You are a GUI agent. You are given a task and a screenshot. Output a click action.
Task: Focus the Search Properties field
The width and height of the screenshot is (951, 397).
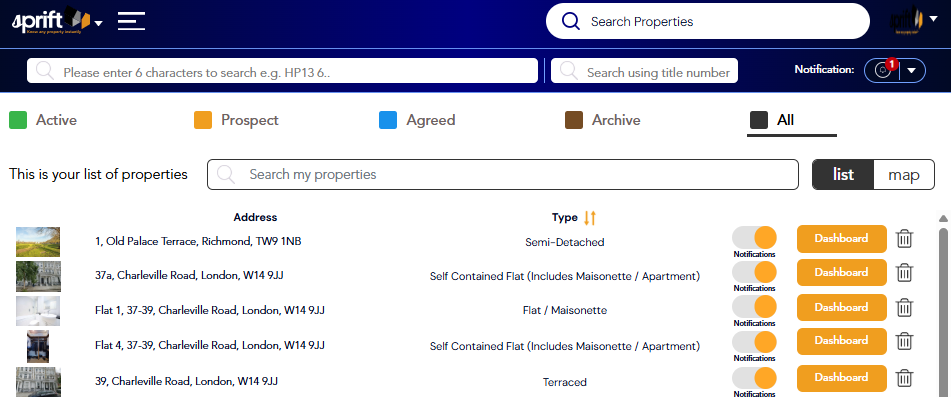708,21
